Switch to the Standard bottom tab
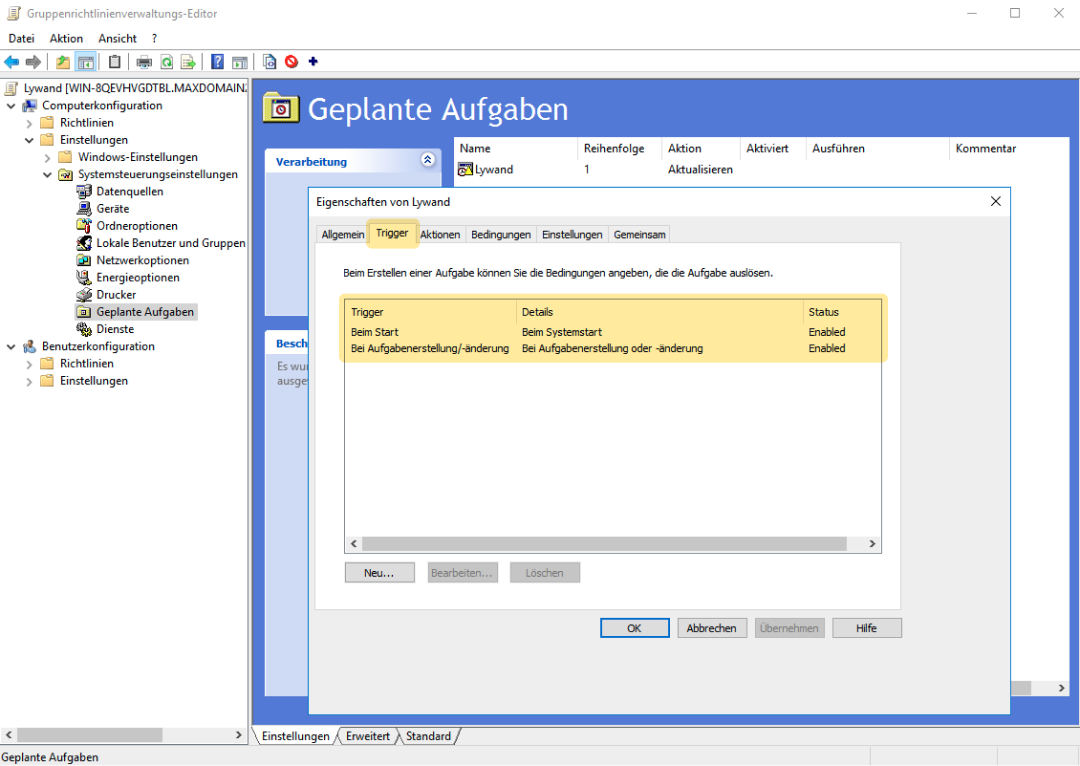The image size is (1080, 766). (x=428, y=736)
